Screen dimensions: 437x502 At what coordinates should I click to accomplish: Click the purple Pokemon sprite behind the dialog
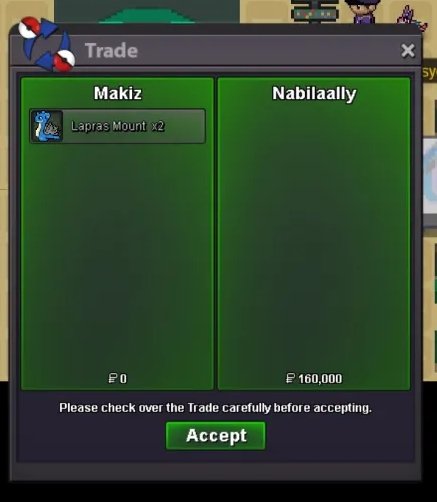pos(411,18)
